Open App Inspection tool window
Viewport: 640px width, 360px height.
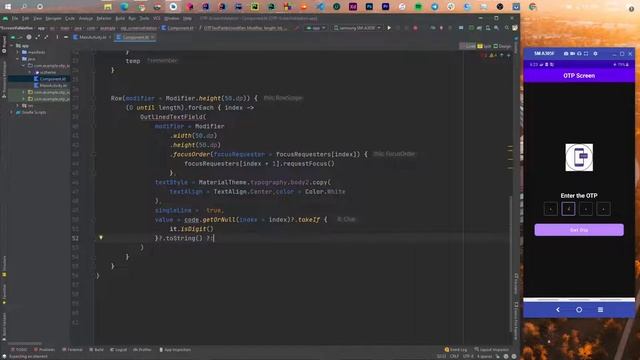175,350
